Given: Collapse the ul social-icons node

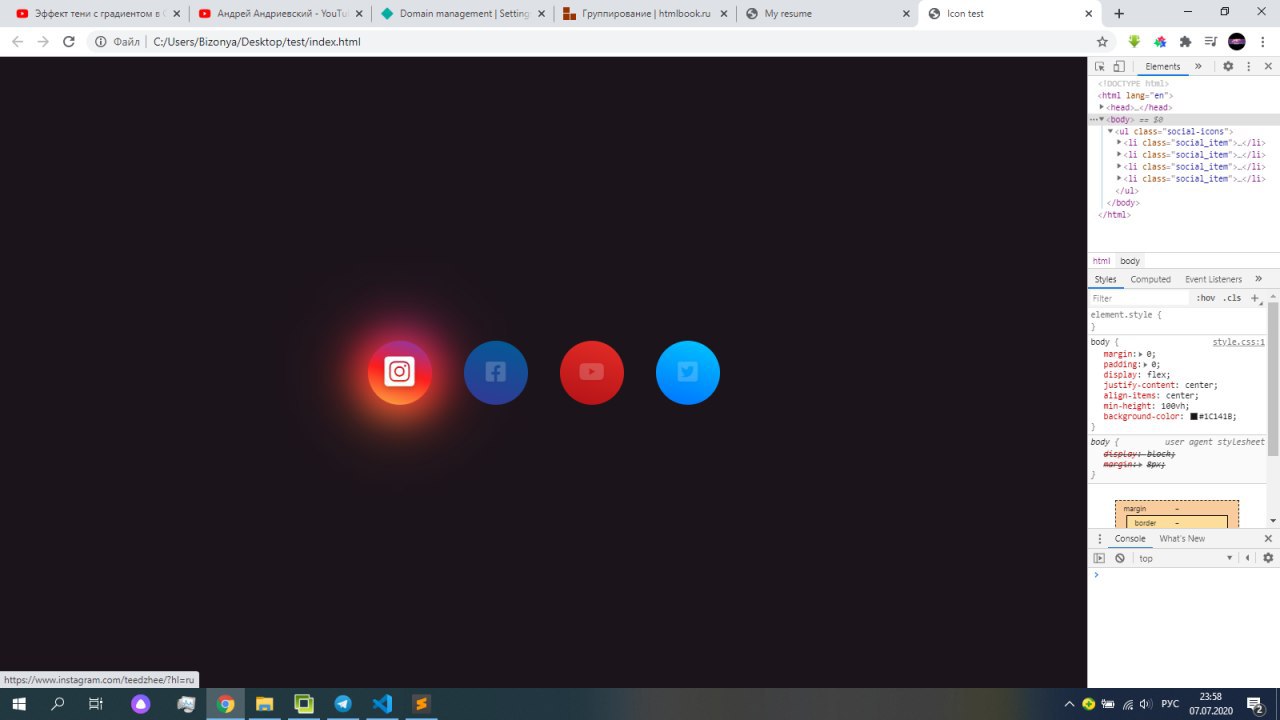Looking at the screenshot, I should (1110, 131).
